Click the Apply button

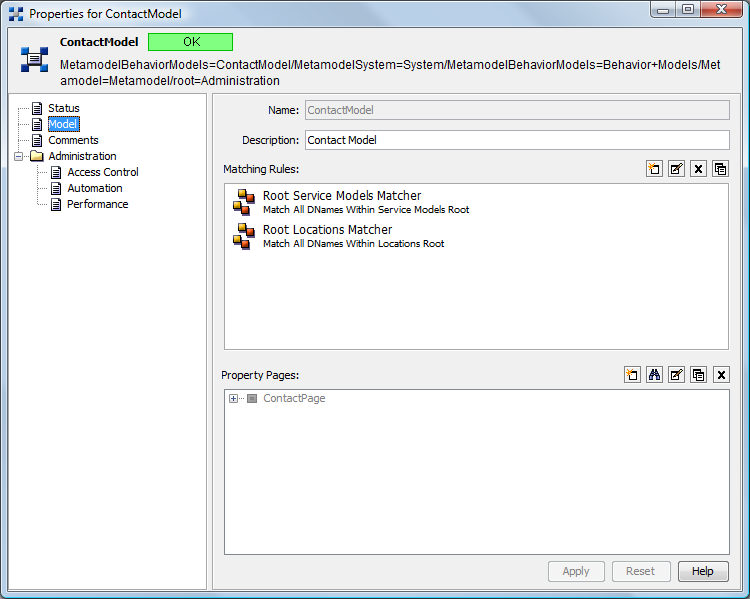pos(576,571)
